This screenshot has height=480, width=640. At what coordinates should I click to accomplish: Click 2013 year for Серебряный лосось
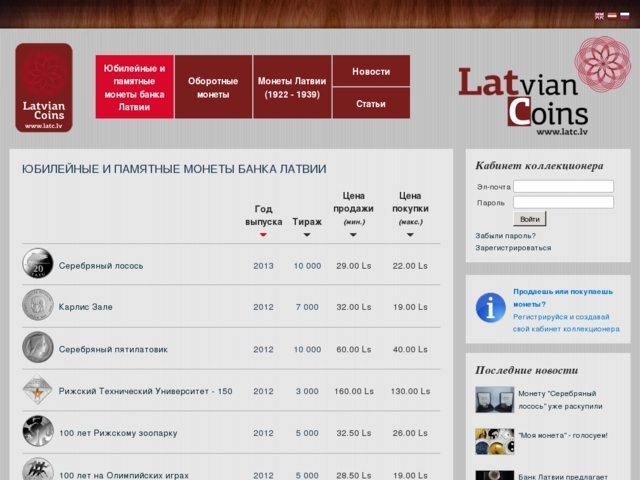(263, 266)
